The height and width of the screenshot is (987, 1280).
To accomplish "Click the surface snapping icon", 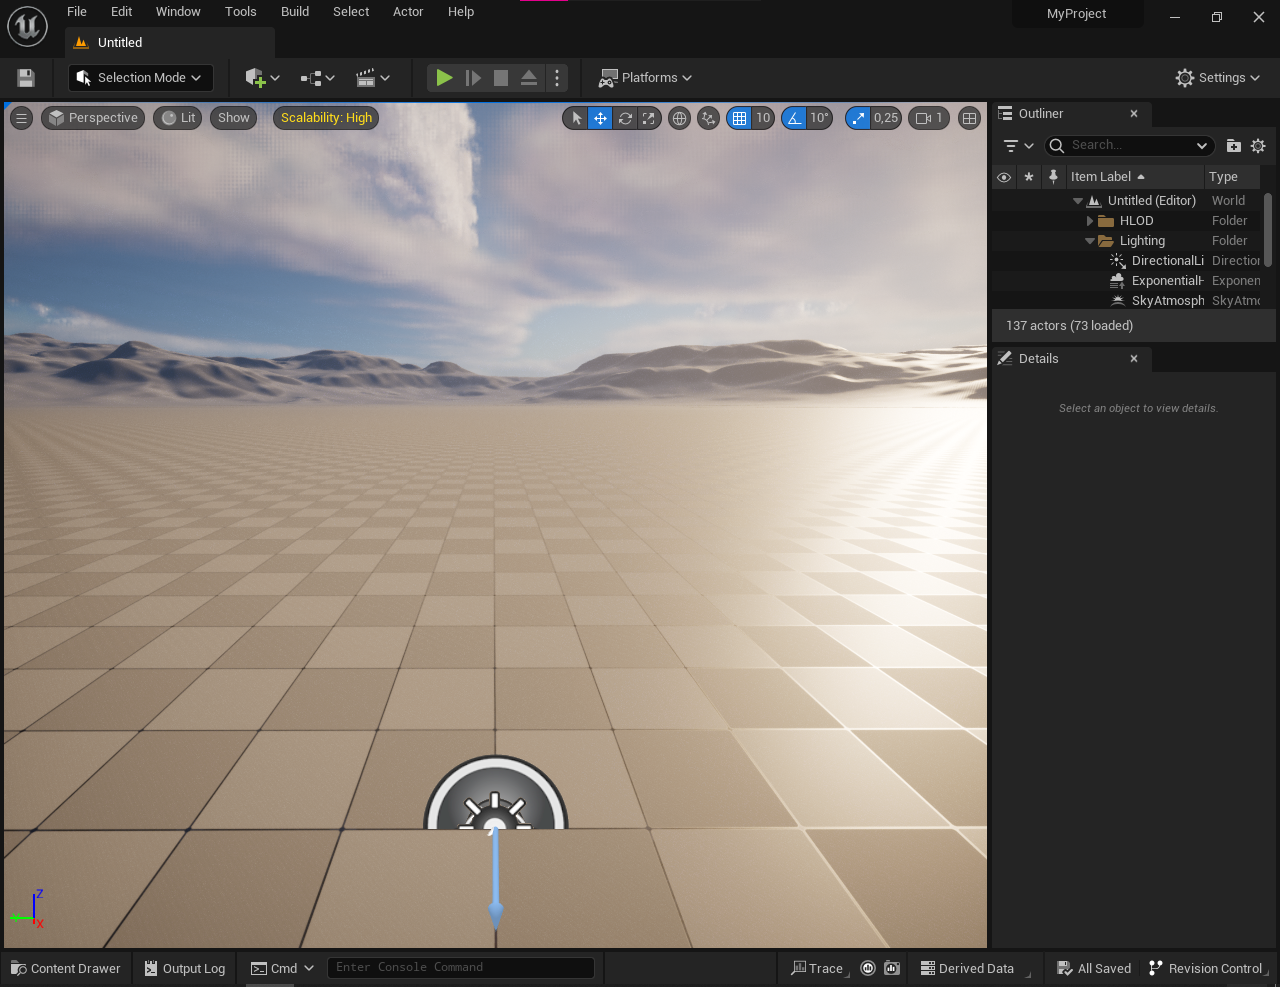I will (708, 118).
